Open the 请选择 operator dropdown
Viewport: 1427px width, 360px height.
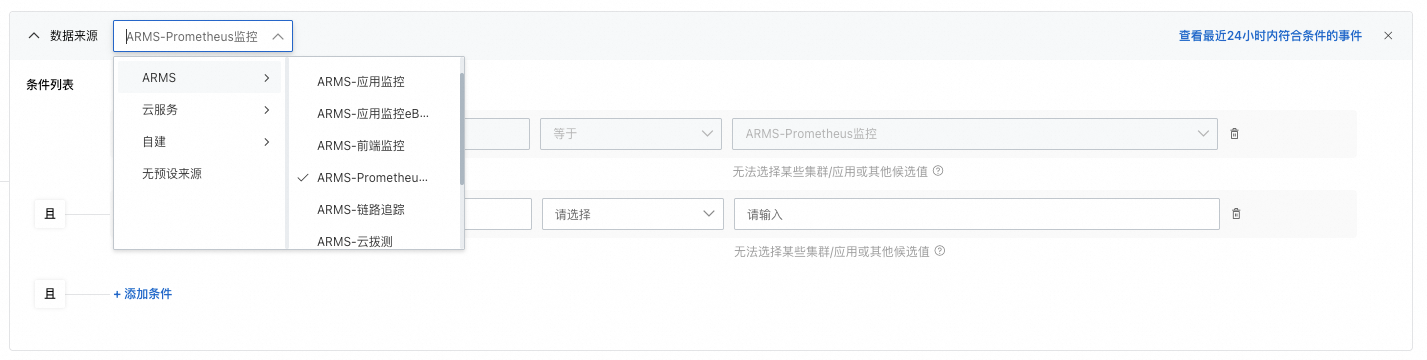pos(632,214)
